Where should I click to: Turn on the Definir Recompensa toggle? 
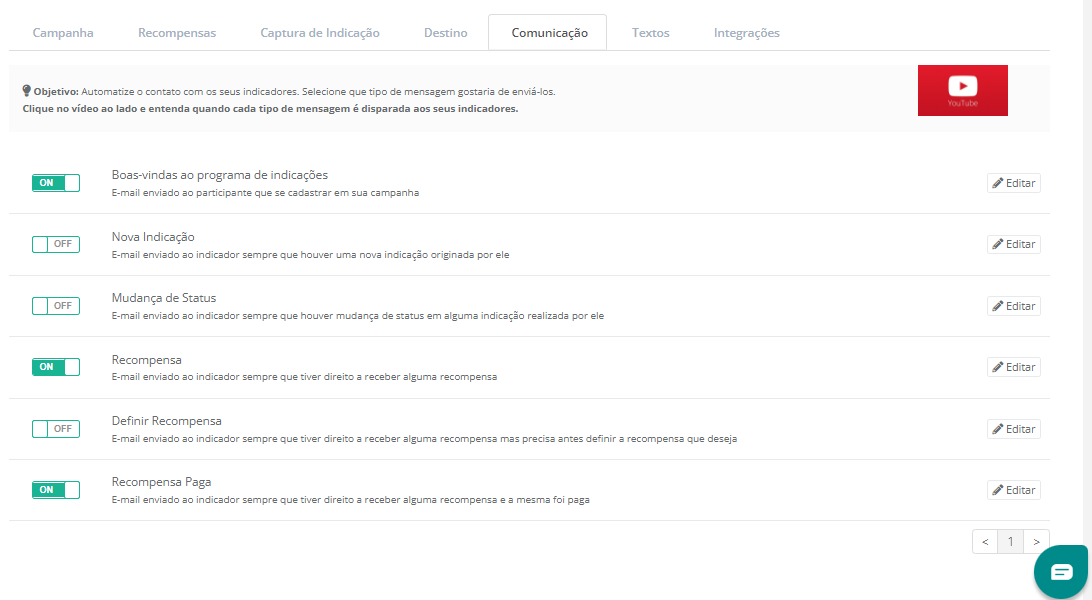[x=56, y=429]
